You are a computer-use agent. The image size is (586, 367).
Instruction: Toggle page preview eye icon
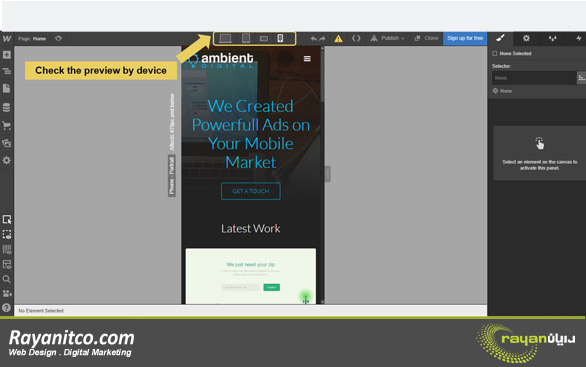coord(58,38)
